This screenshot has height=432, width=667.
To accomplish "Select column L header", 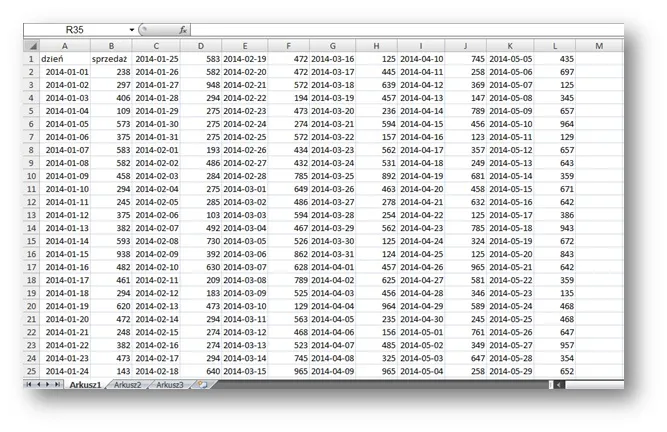I will pyautogui.click(x=555, y=46).
